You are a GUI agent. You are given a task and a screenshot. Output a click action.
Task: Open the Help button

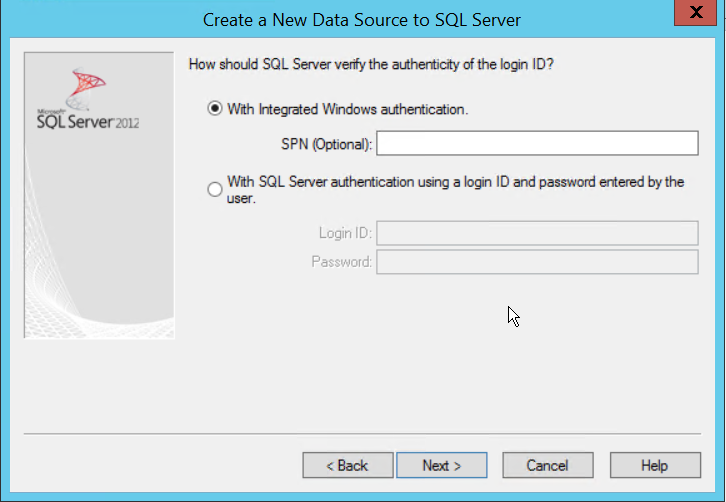tap(654, 466)
